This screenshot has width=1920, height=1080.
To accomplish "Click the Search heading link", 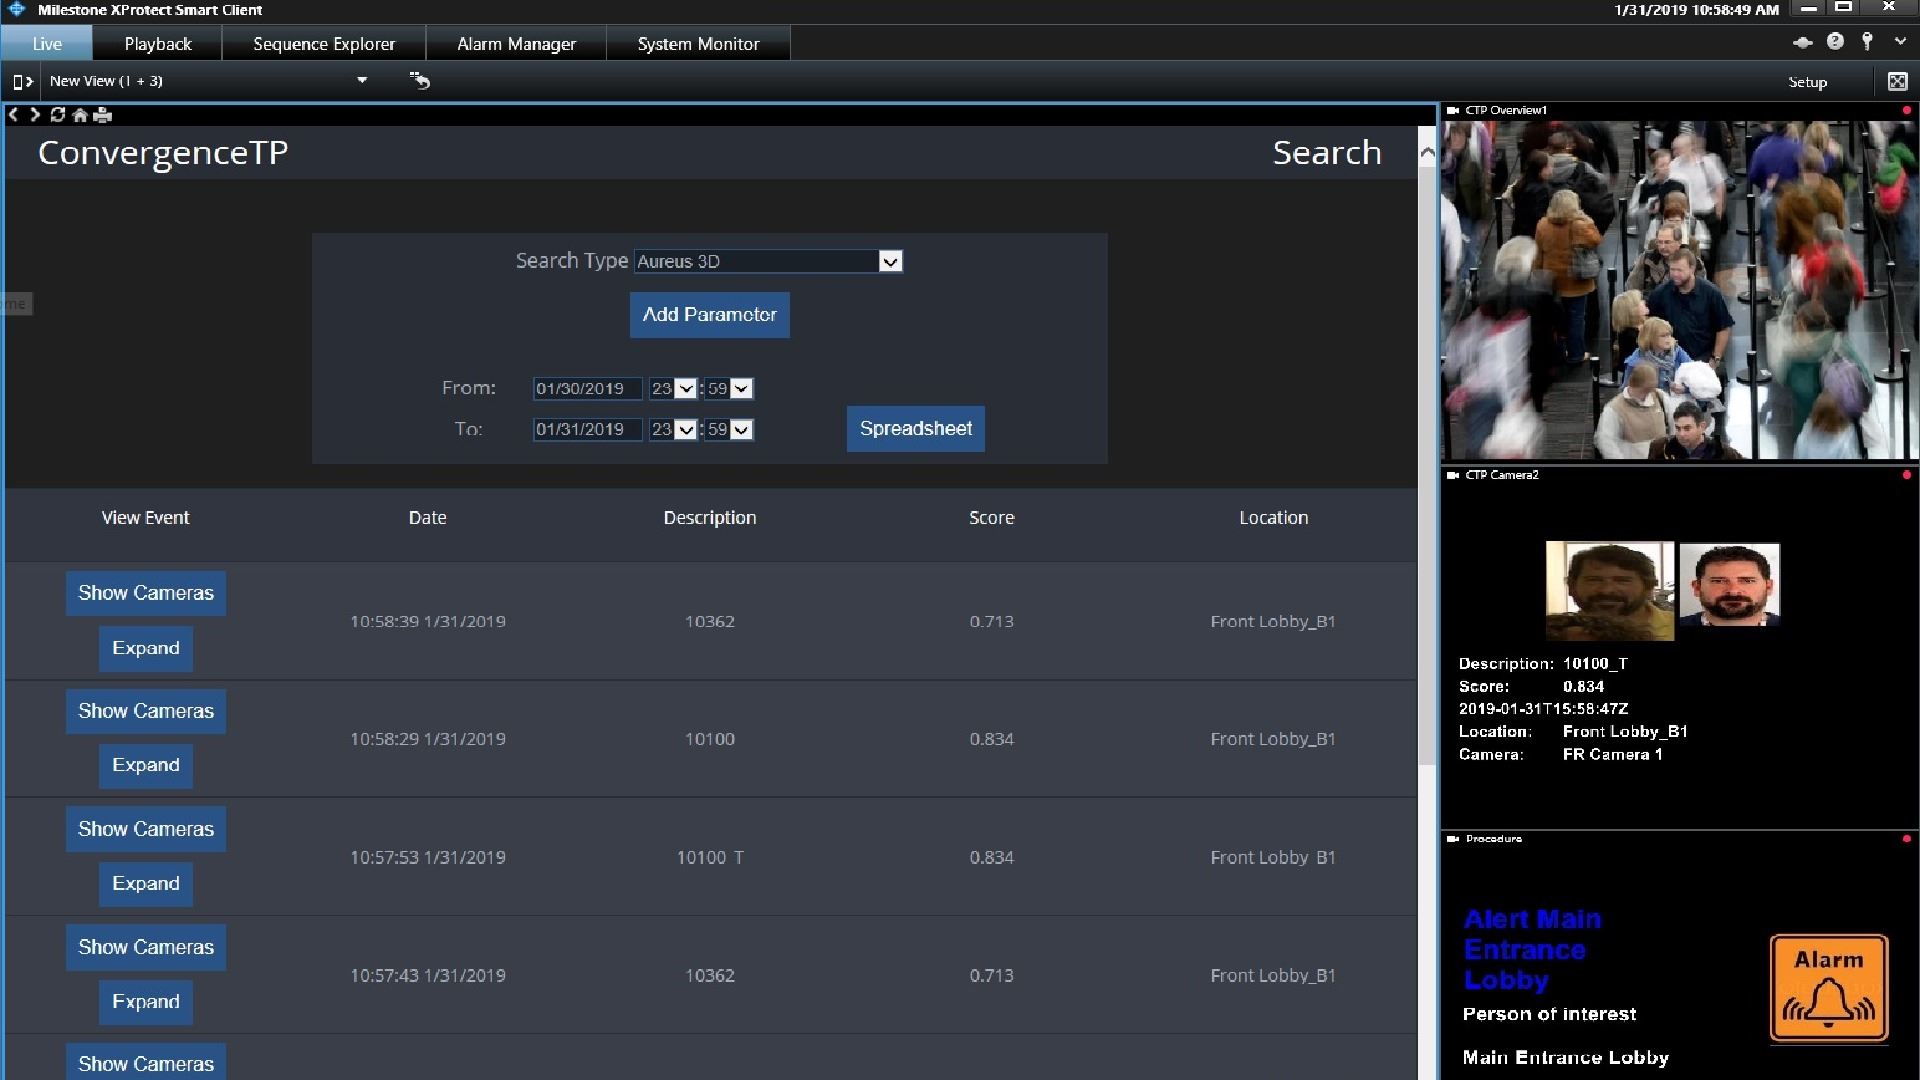I will 1327,153.
